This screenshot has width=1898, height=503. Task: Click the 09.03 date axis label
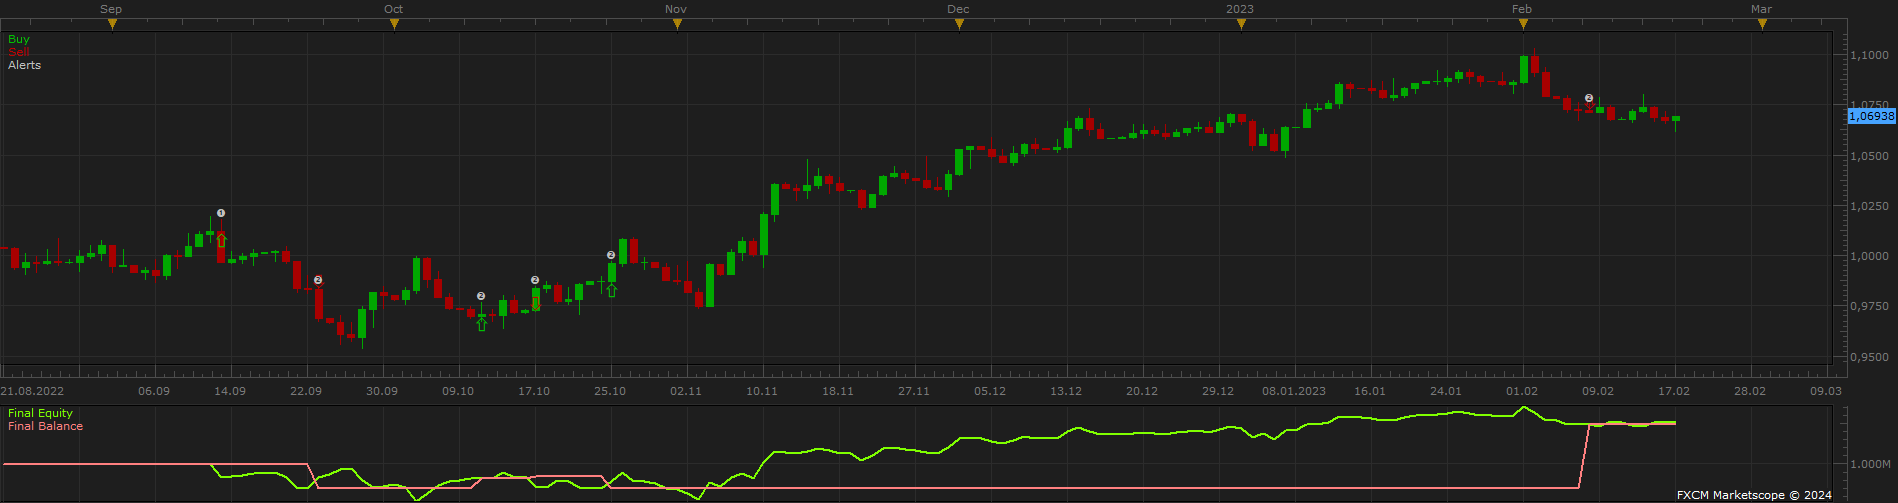[1826, 391]
